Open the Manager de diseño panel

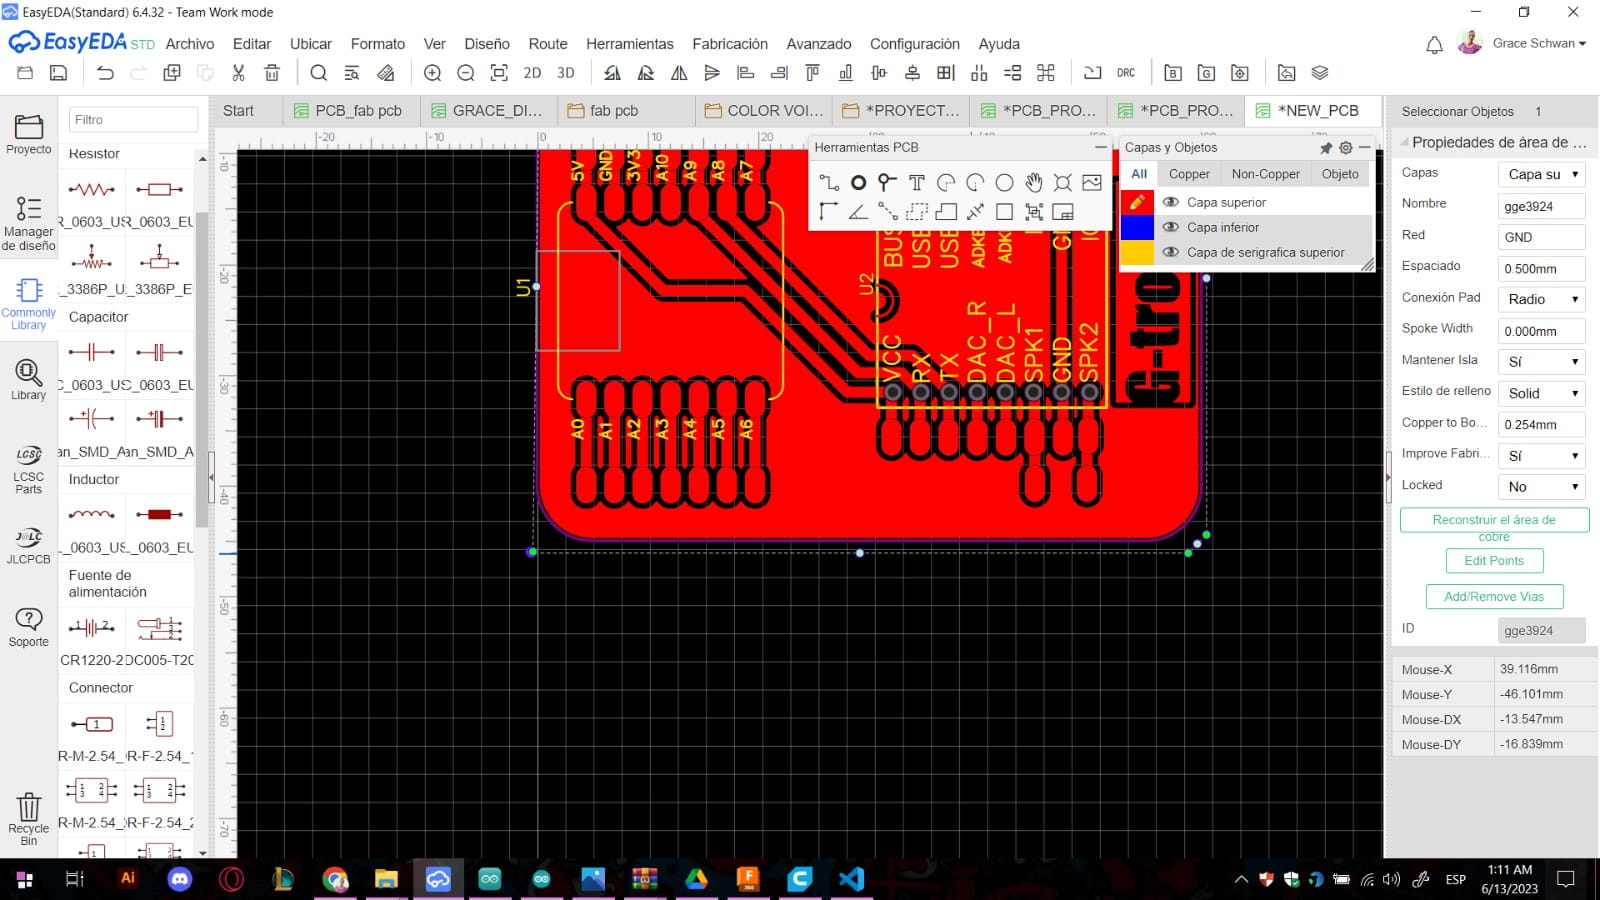(x=29, y=222)
